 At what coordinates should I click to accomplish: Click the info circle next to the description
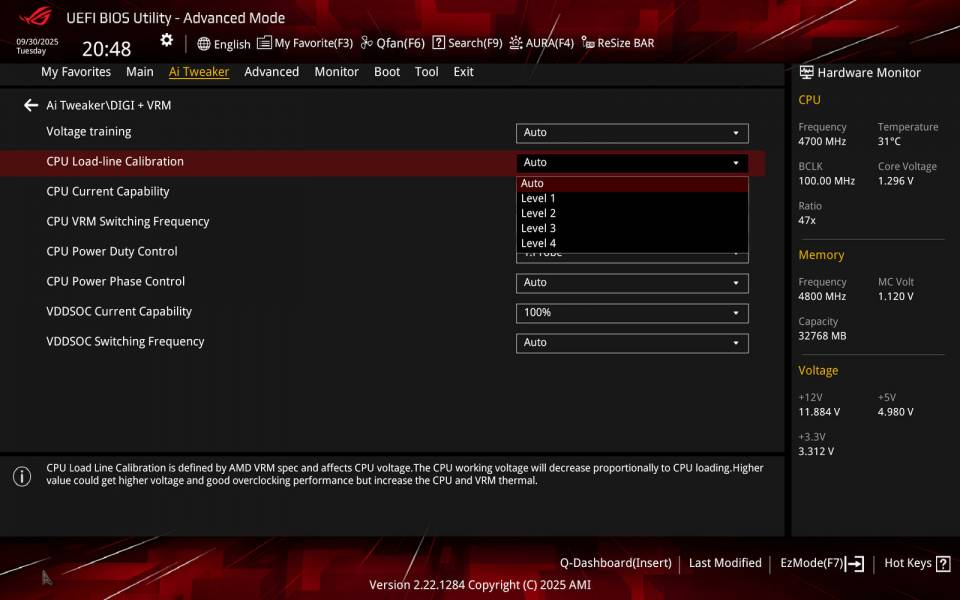click(20, 477)
